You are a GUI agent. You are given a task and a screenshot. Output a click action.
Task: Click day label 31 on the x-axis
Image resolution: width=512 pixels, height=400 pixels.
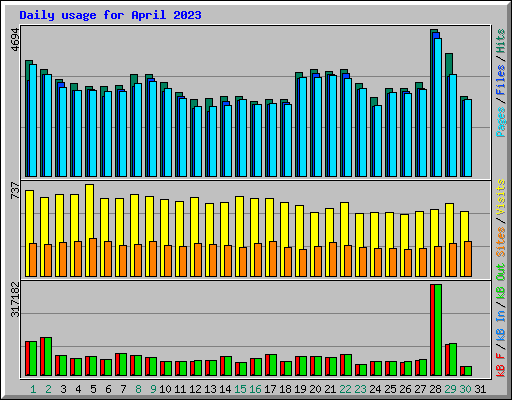click(x=480, y=389)
